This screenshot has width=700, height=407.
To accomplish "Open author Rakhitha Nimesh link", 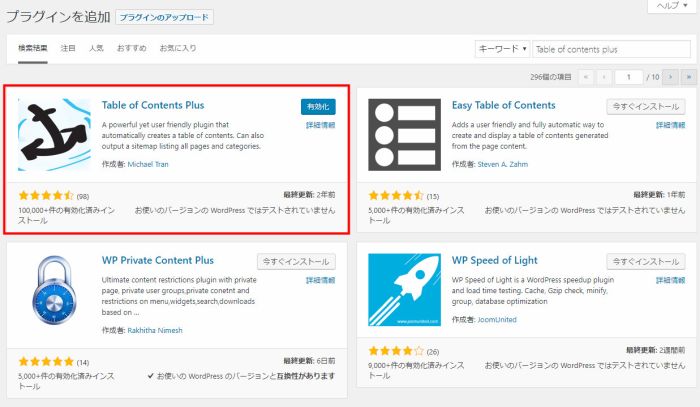I will coord(155,330).
